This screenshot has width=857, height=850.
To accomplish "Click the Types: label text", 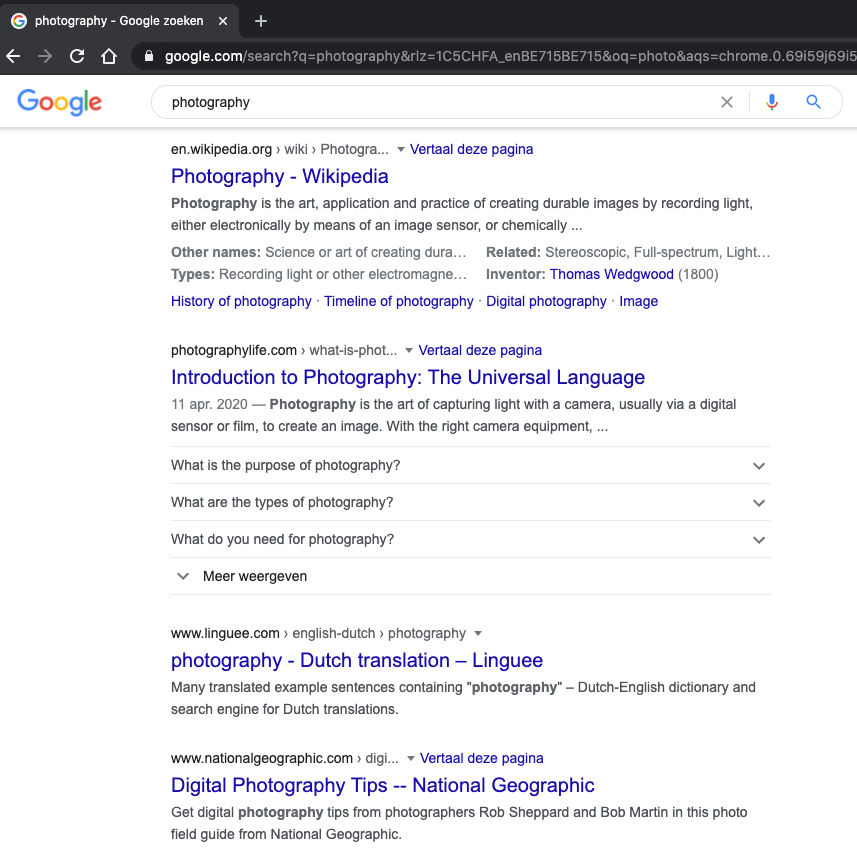I will click(192, 274).
